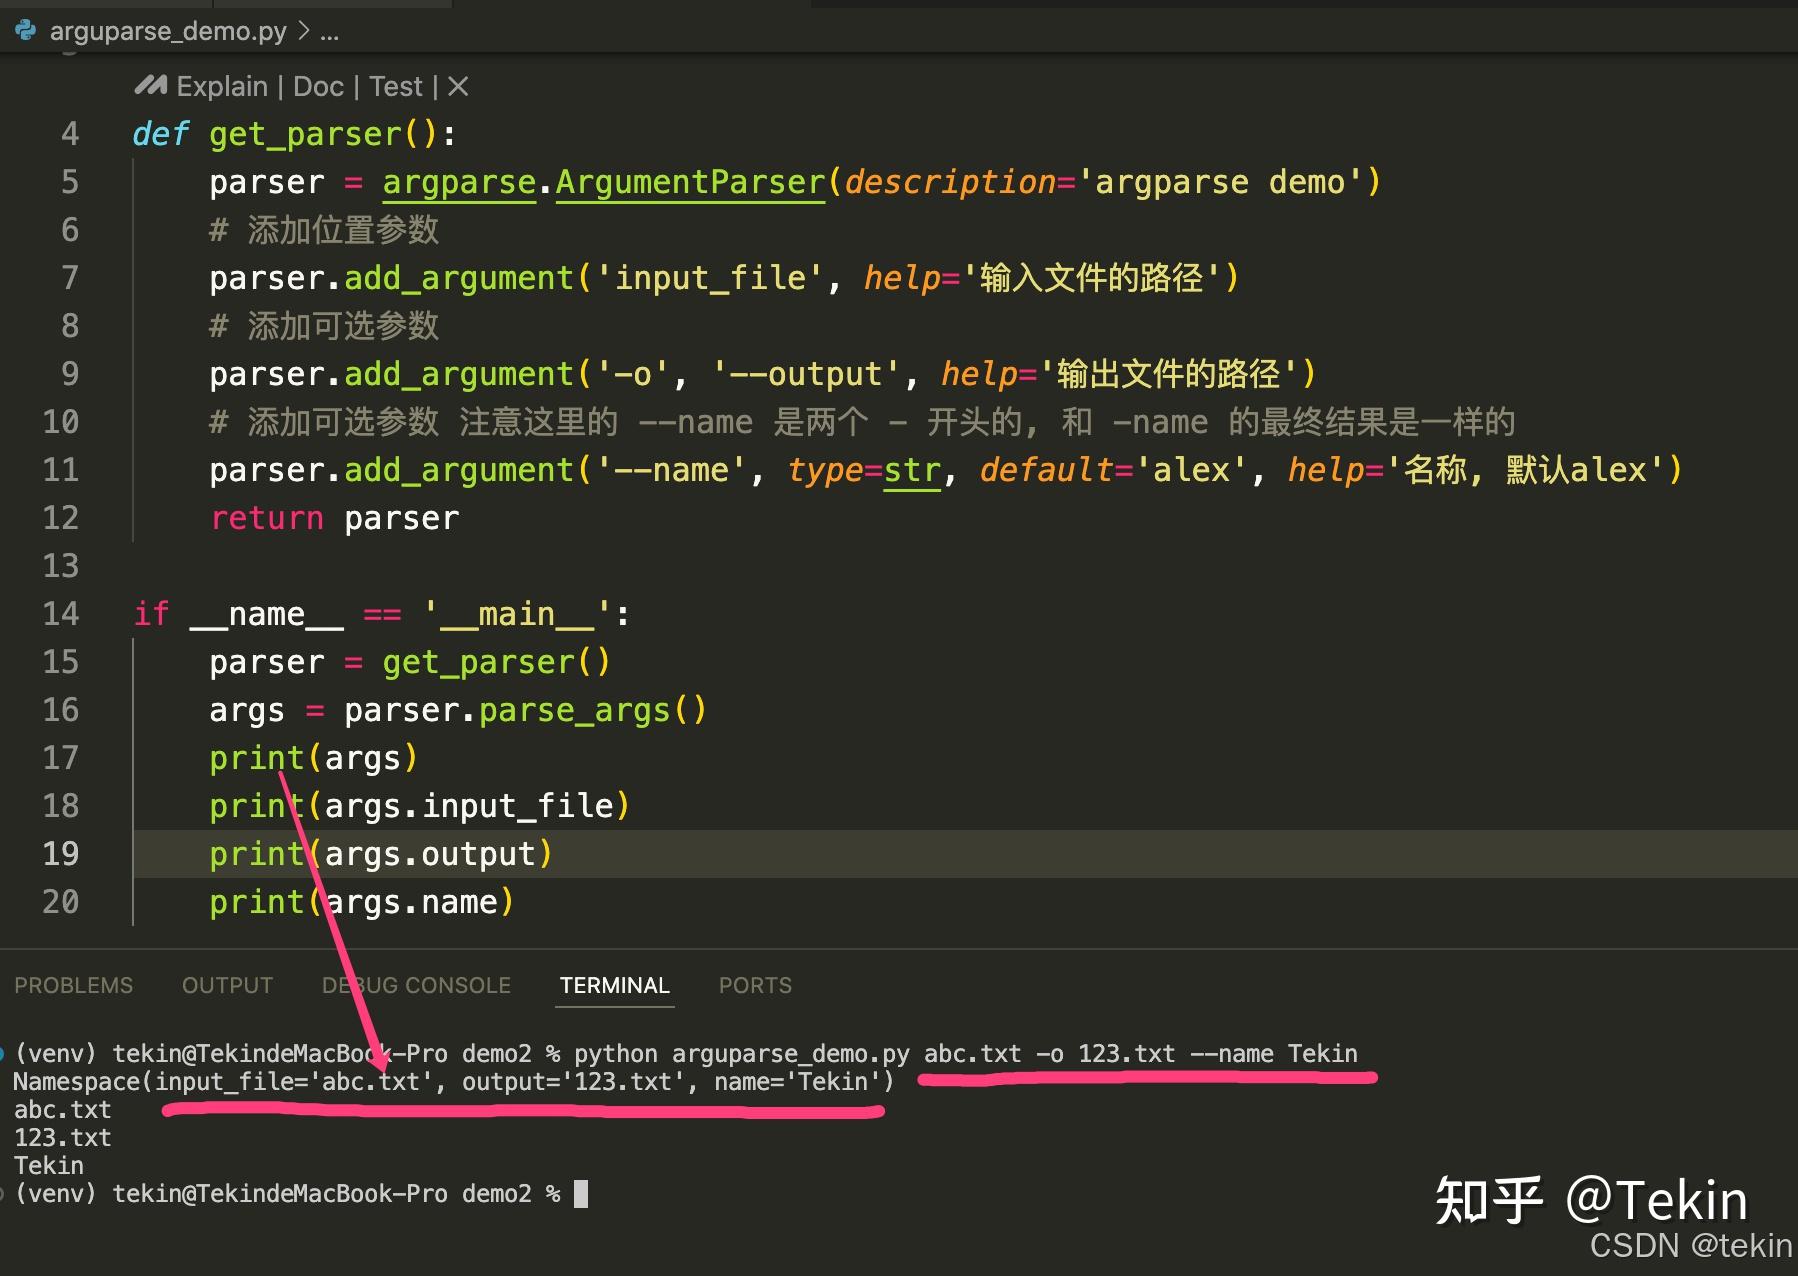1798x1276 pixels.
Task: Open the OUTPUT panel tab
Action: tap(226, 985)
